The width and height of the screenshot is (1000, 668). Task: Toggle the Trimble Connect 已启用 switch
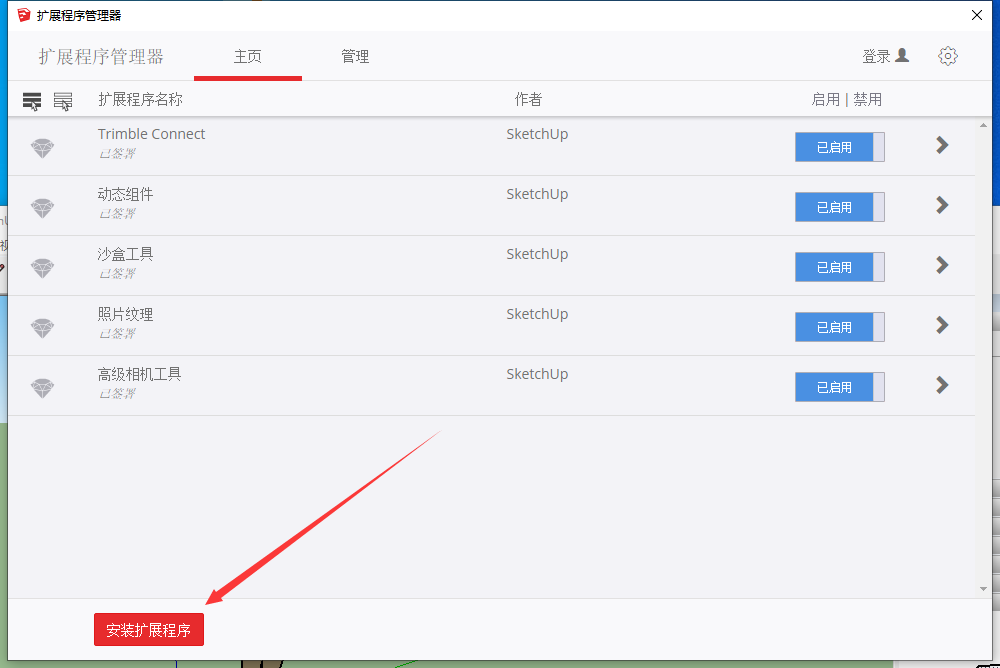point(839,147)
